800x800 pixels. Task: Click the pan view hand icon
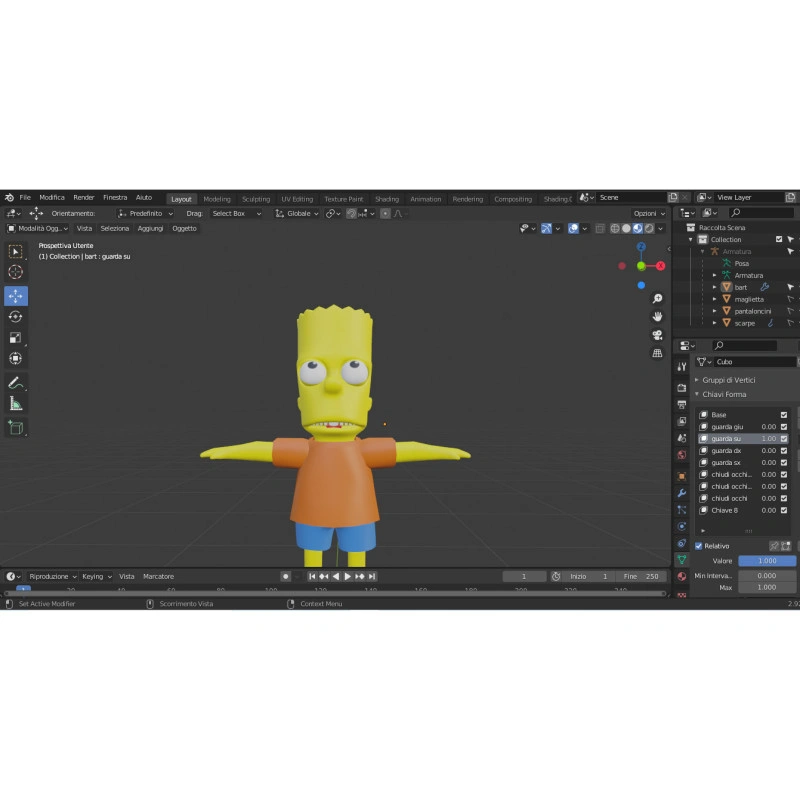coord(657,317)
